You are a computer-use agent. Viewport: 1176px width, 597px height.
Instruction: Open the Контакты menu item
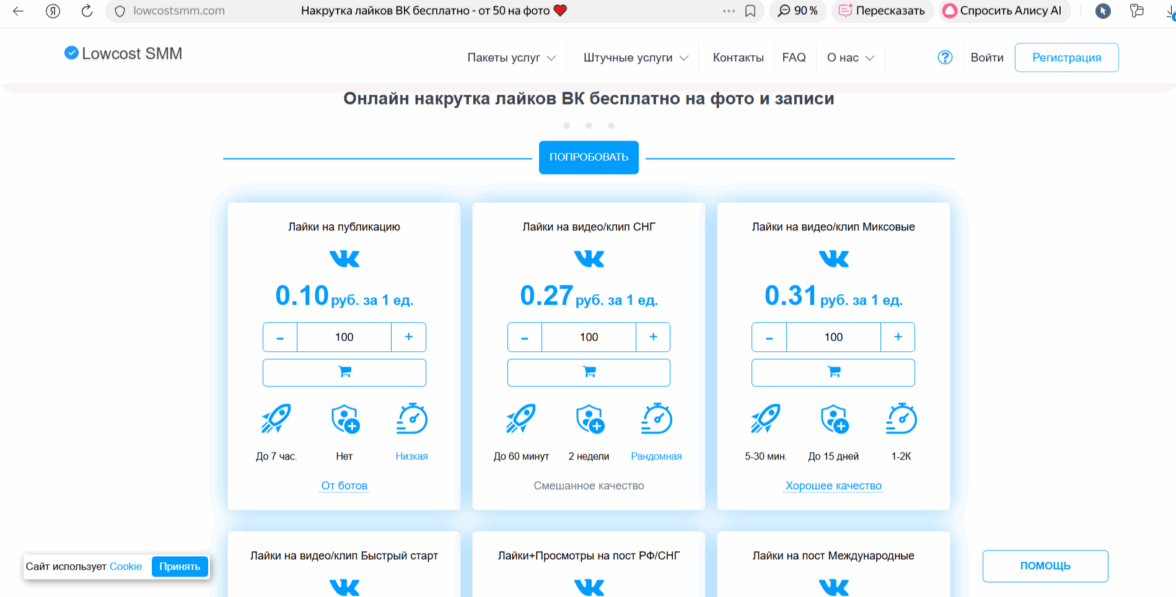(738, 58)
